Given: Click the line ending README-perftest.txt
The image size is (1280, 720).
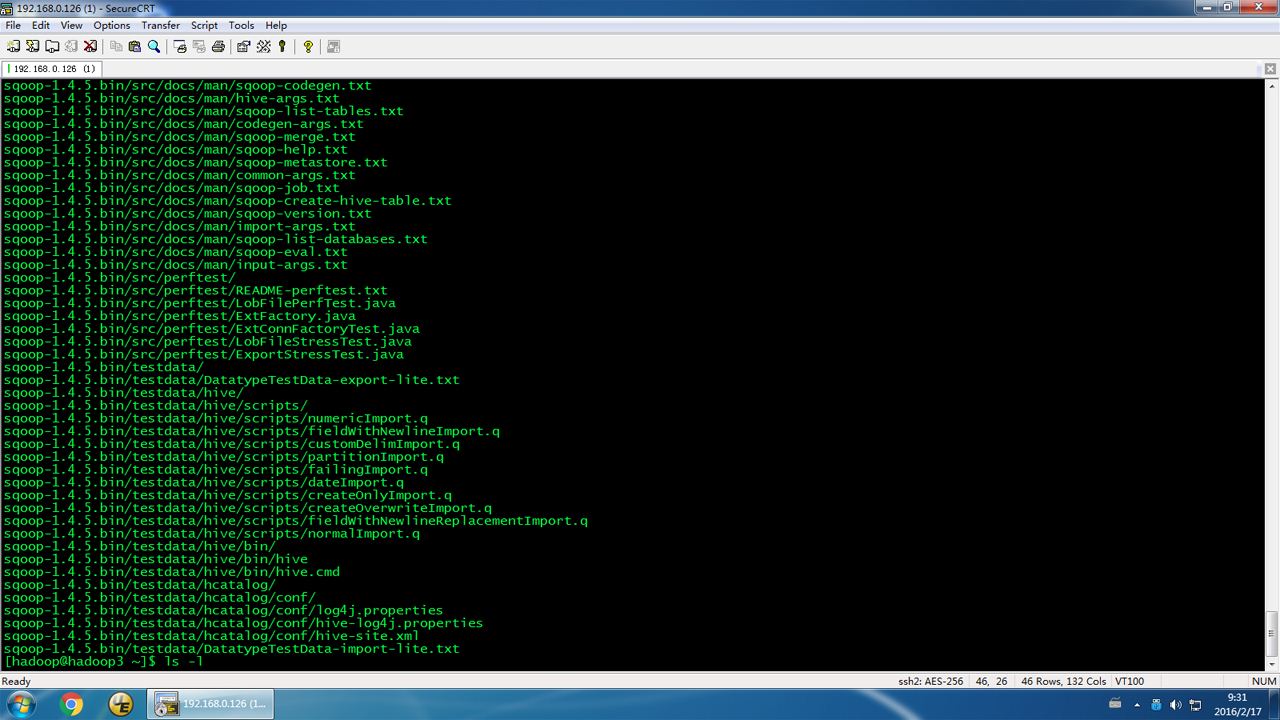Looking at the screenshot, I should (x=195, y=290).
